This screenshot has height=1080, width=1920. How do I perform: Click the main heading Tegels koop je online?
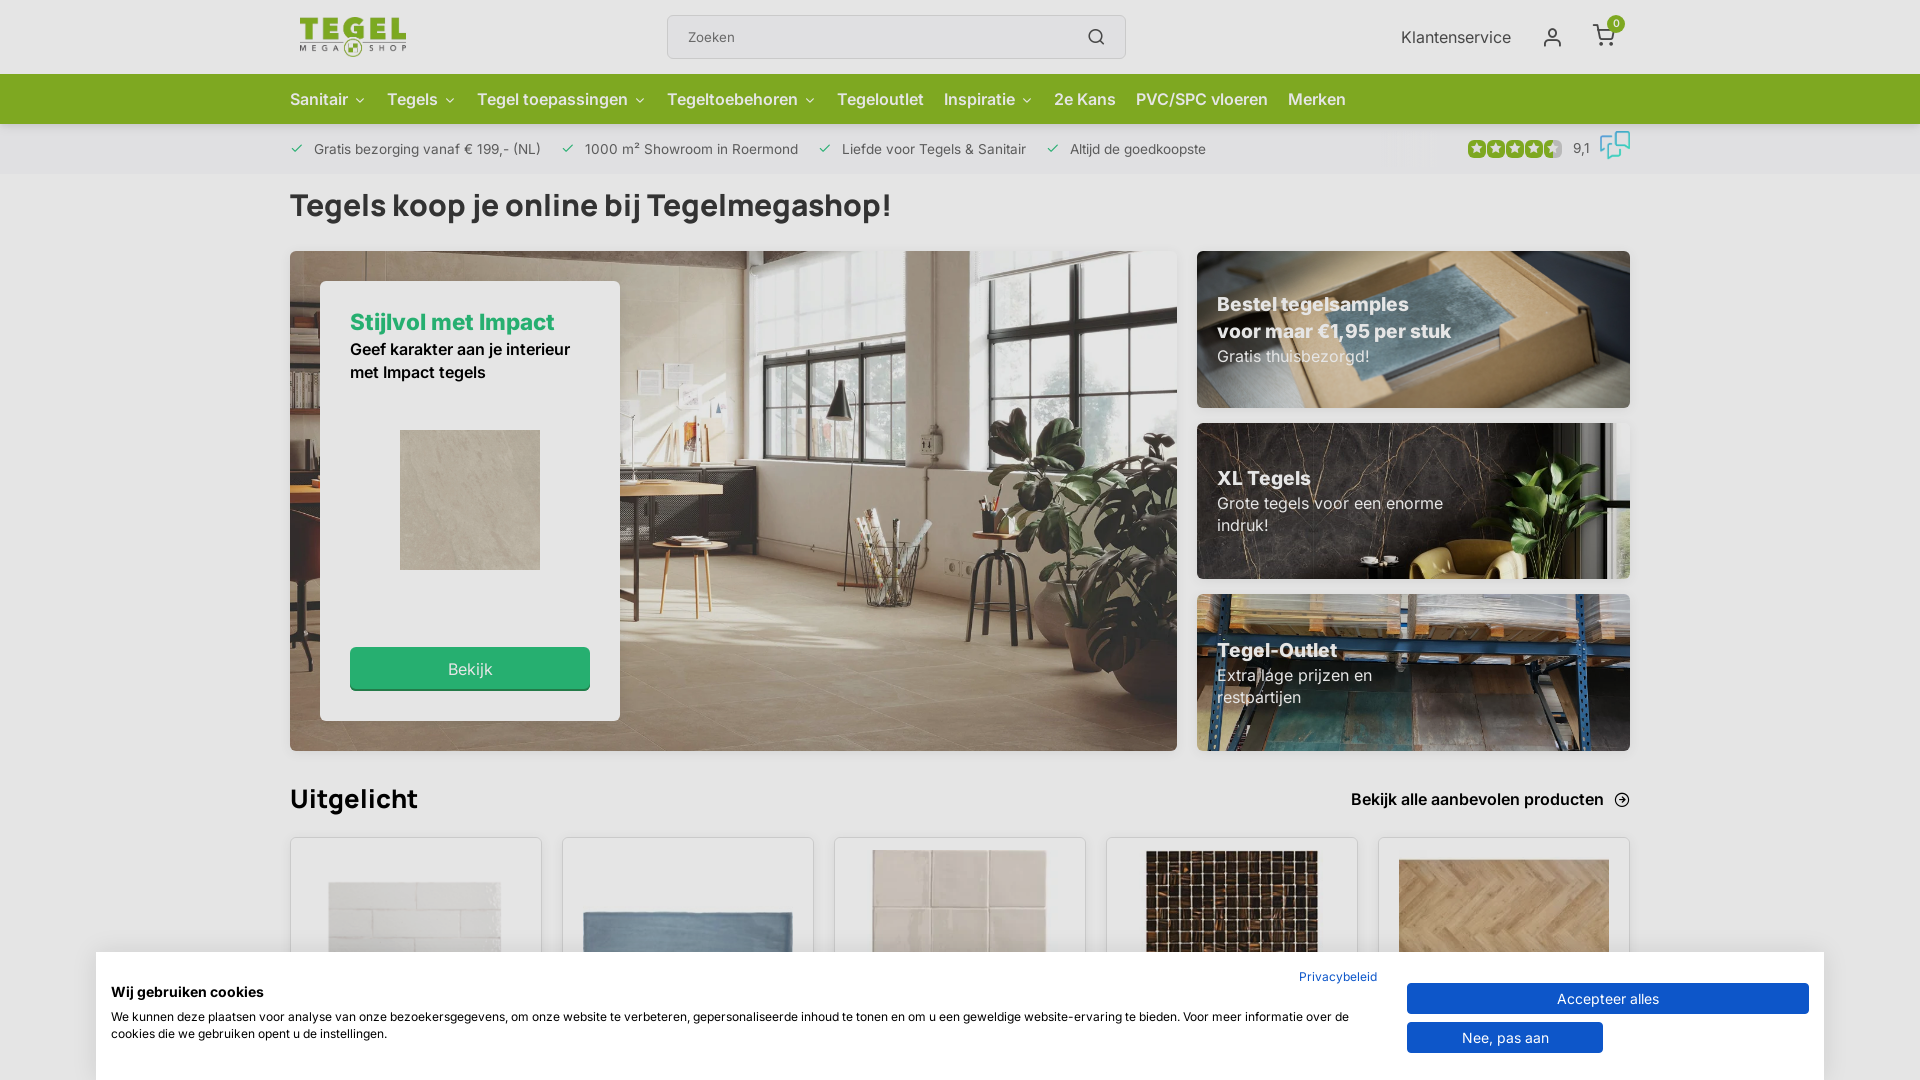(590, 205)
